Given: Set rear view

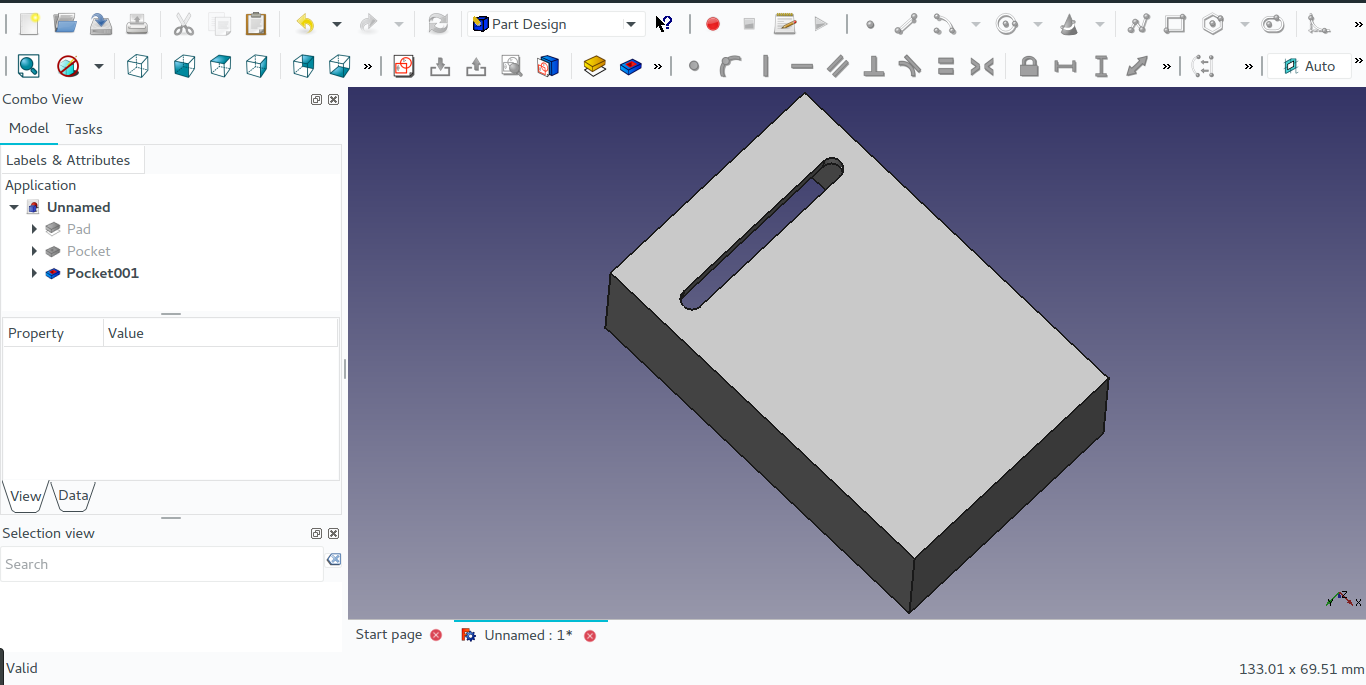Looking at the screenshot, I should click(x=304, y=66).
